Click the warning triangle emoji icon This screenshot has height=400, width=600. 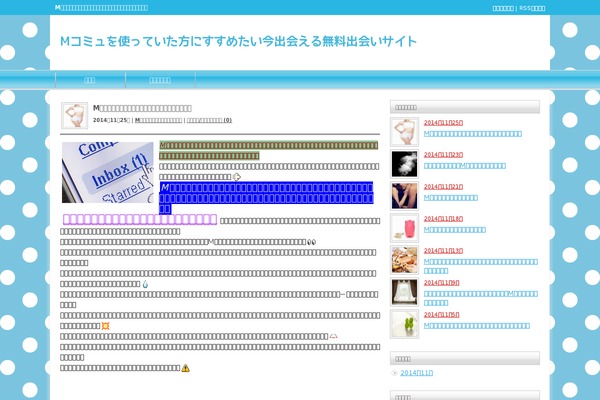click(186, 368)
